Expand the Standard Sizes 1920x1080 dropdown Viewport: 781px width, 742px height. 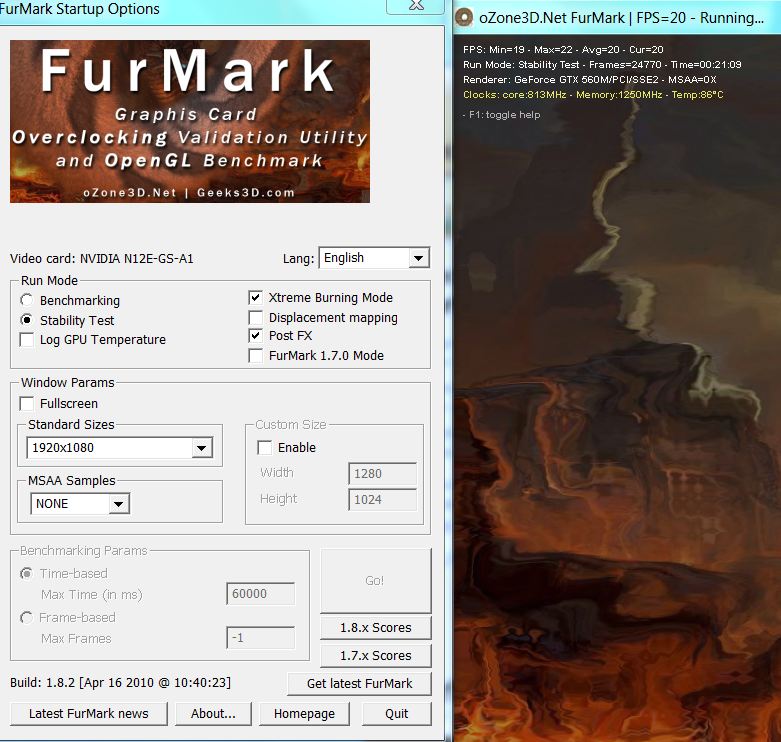(x=120, y=448)
